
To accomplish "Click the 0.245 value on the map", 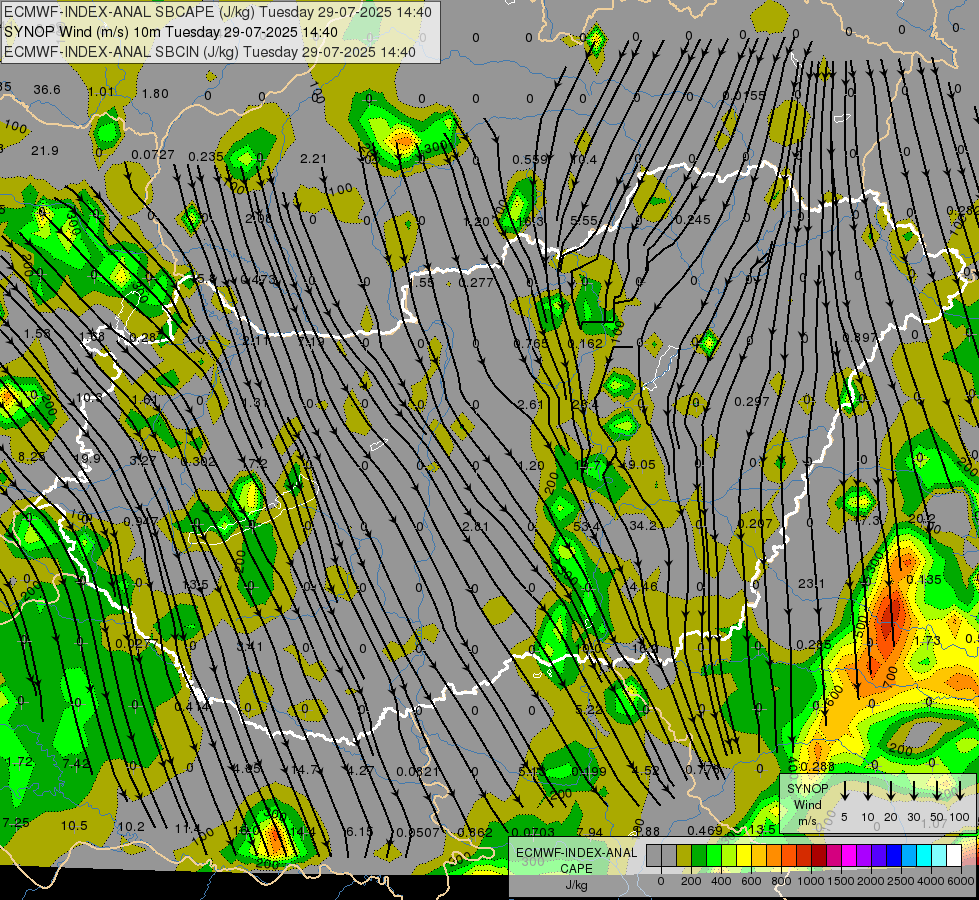I will click(x=693, y=220).
